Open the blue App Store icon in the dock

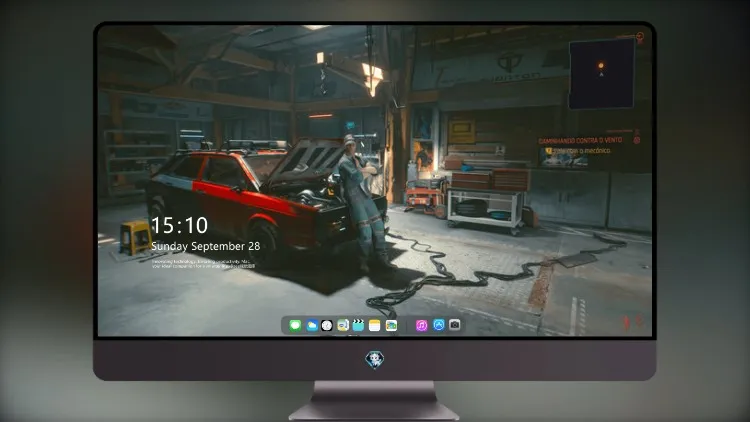click(x=439, y=325)
